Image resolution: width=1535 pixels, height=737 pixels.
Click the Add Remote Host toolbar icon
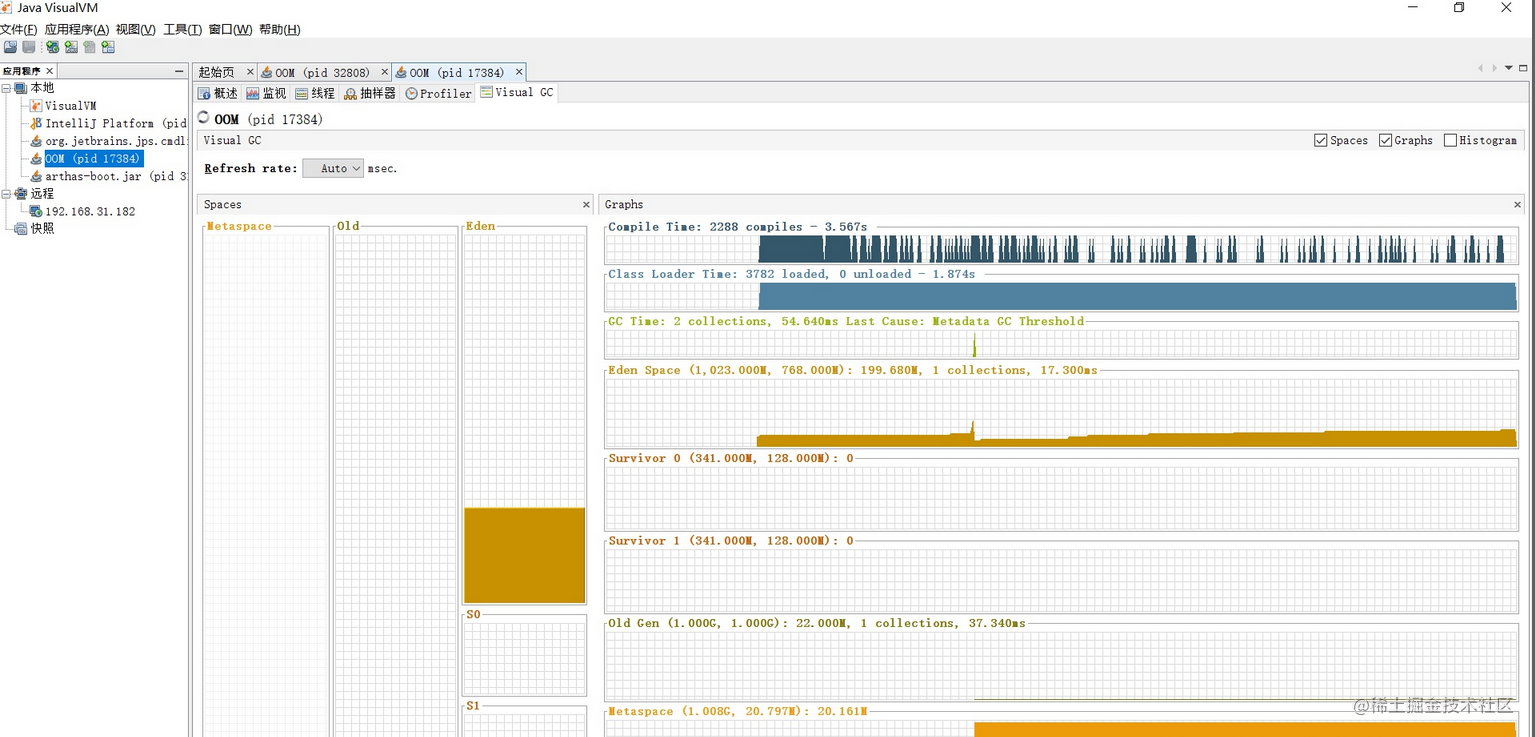pos(52,47)
